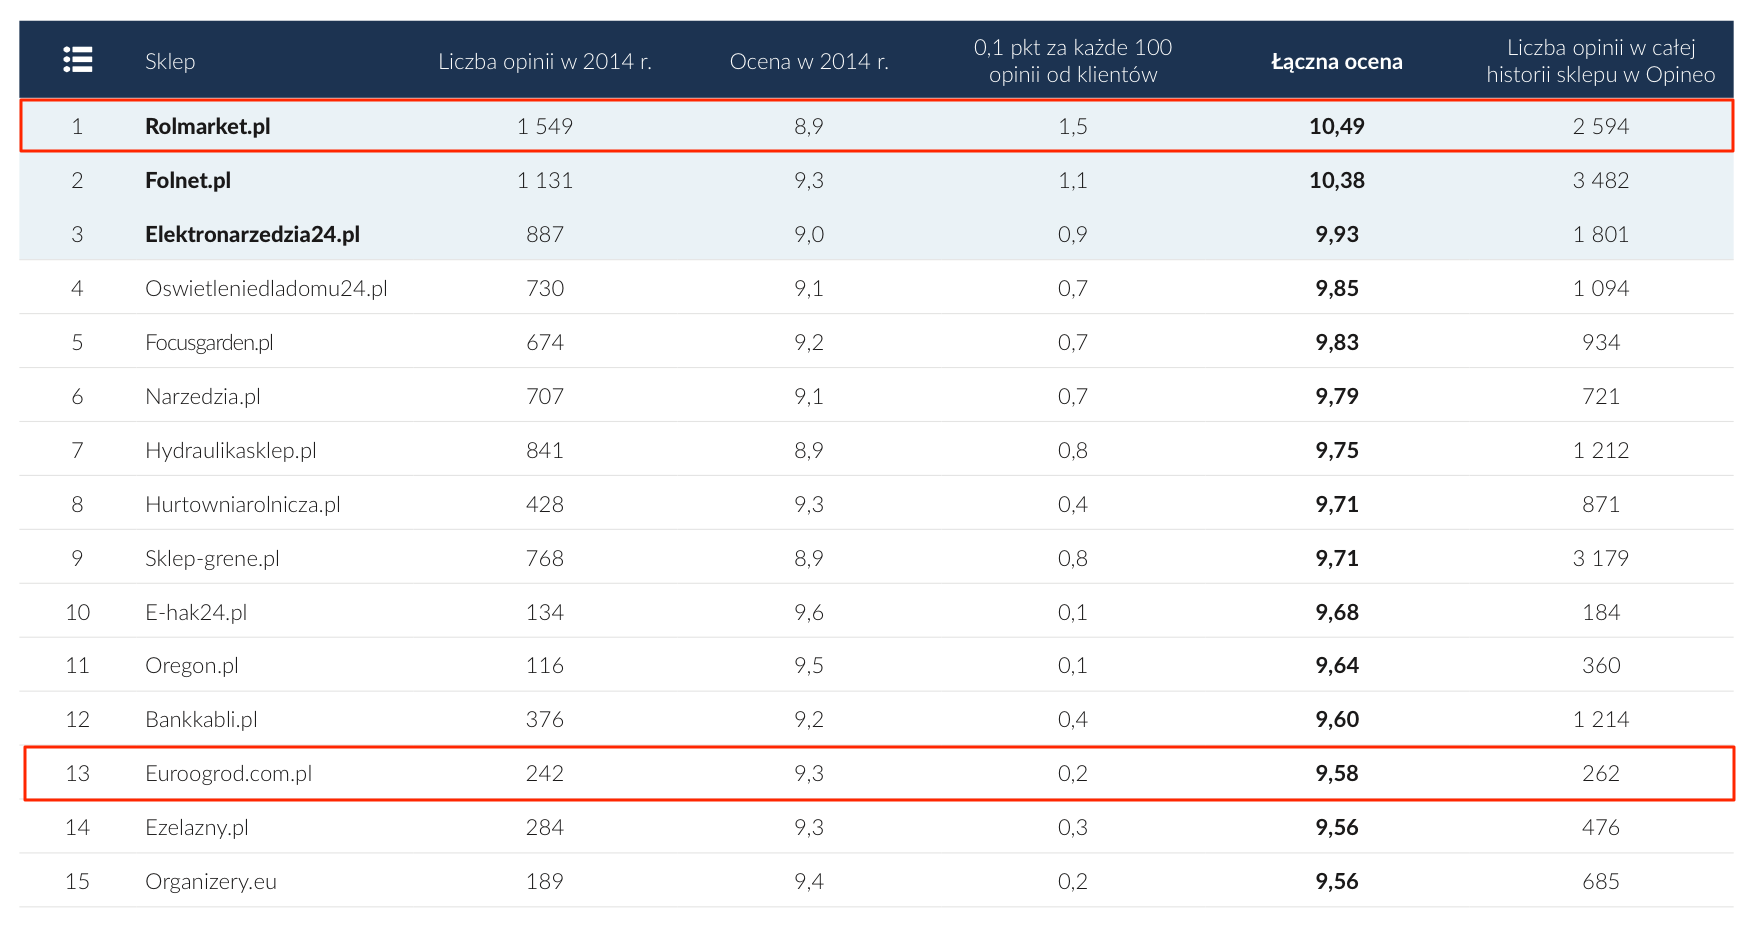Click the 9,0 rating for Elektronarzedzia24.pl
The height and width of the screenshot is (928, 1753).
click(x=809, y=234)
